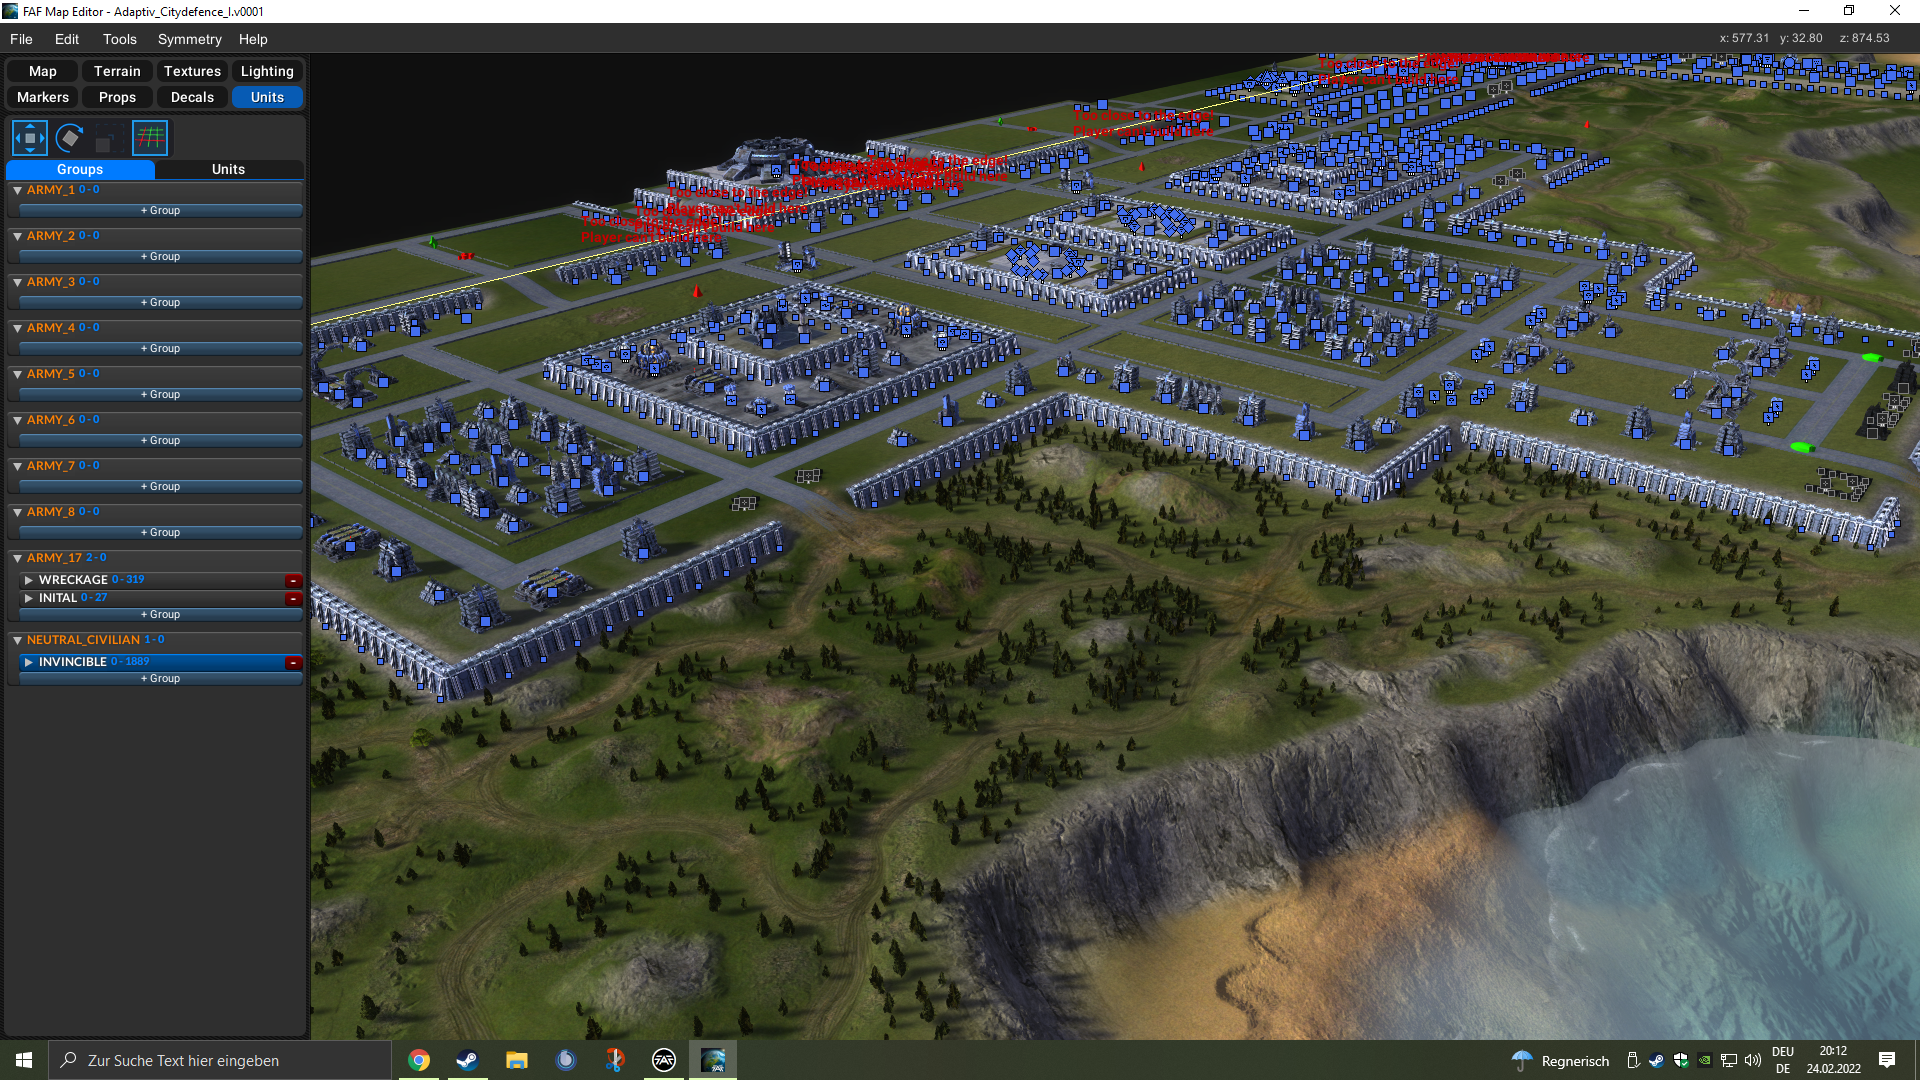This screenshot has width=1920, height=1080.
Task: Open the Help menu
Action: (253, 39)
